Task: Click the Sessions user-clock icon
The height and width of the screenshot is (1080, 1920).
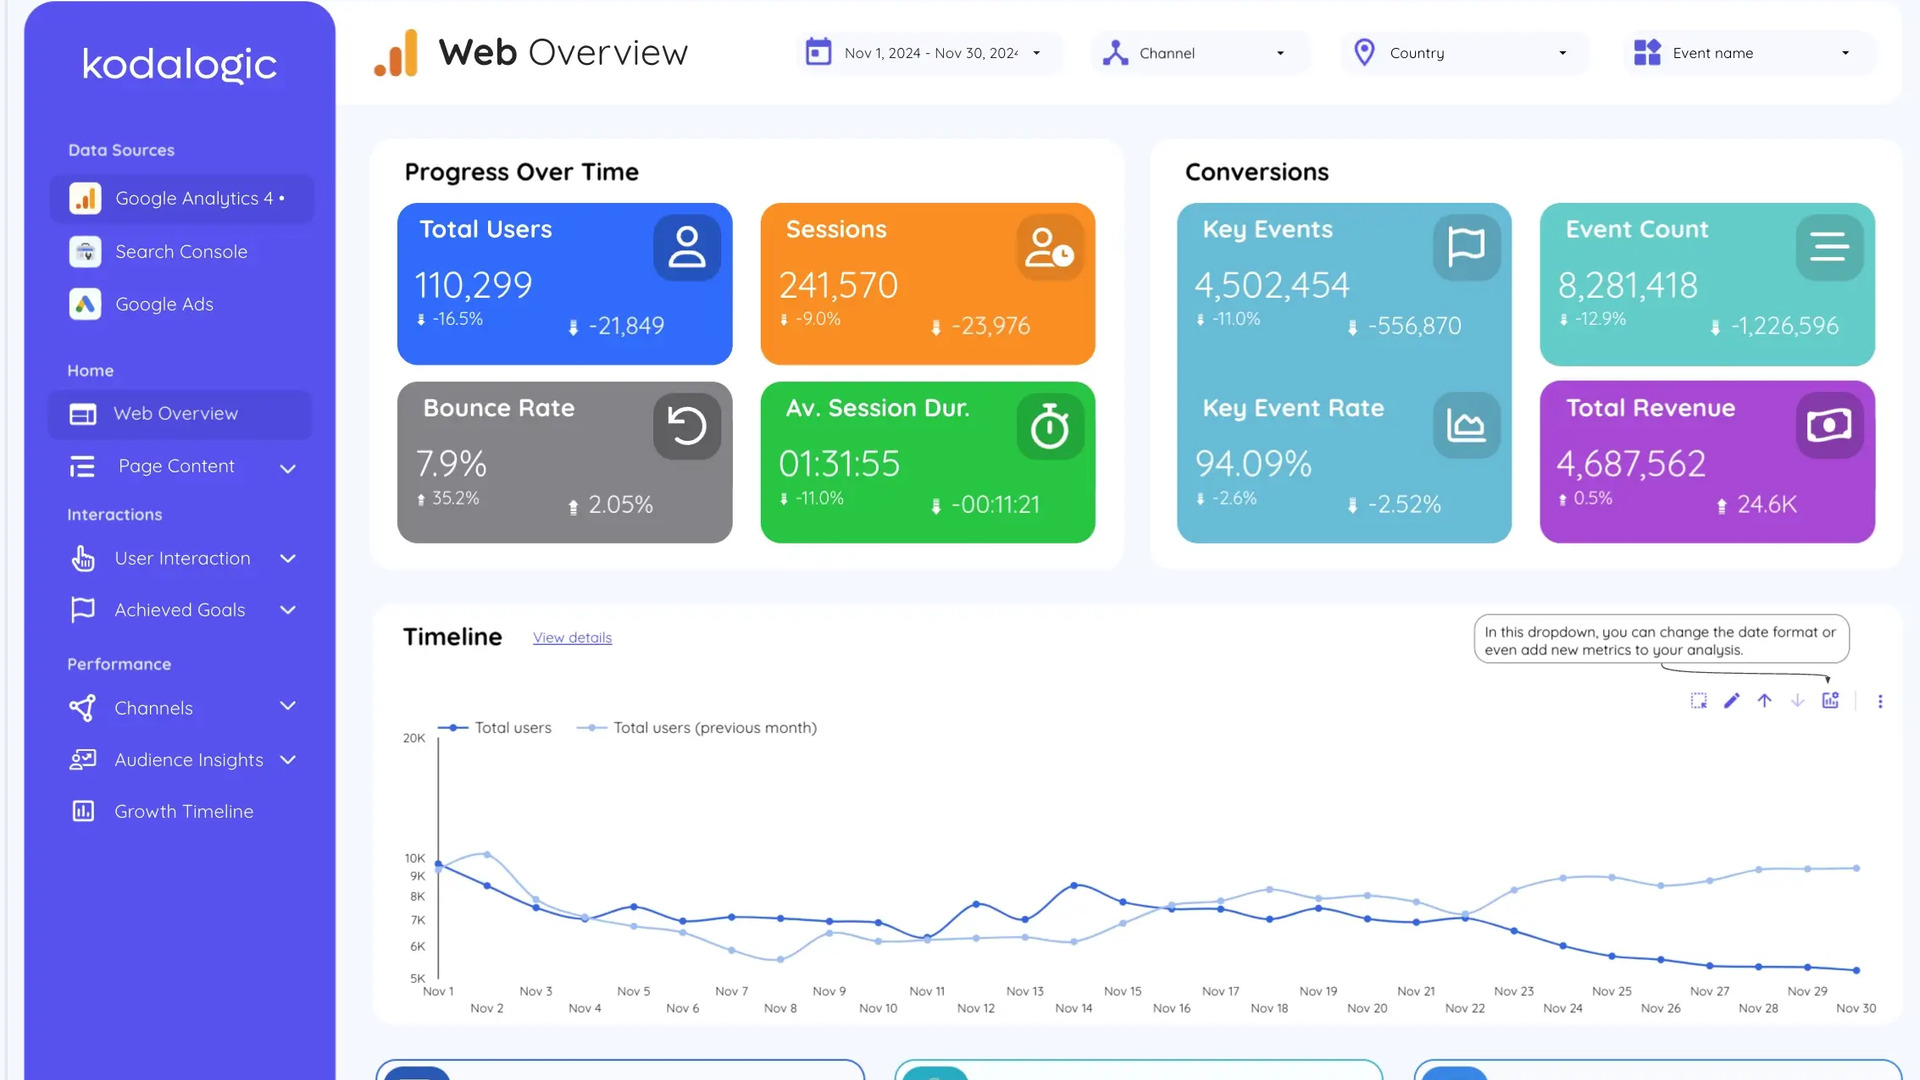Action: point(1050,247)
